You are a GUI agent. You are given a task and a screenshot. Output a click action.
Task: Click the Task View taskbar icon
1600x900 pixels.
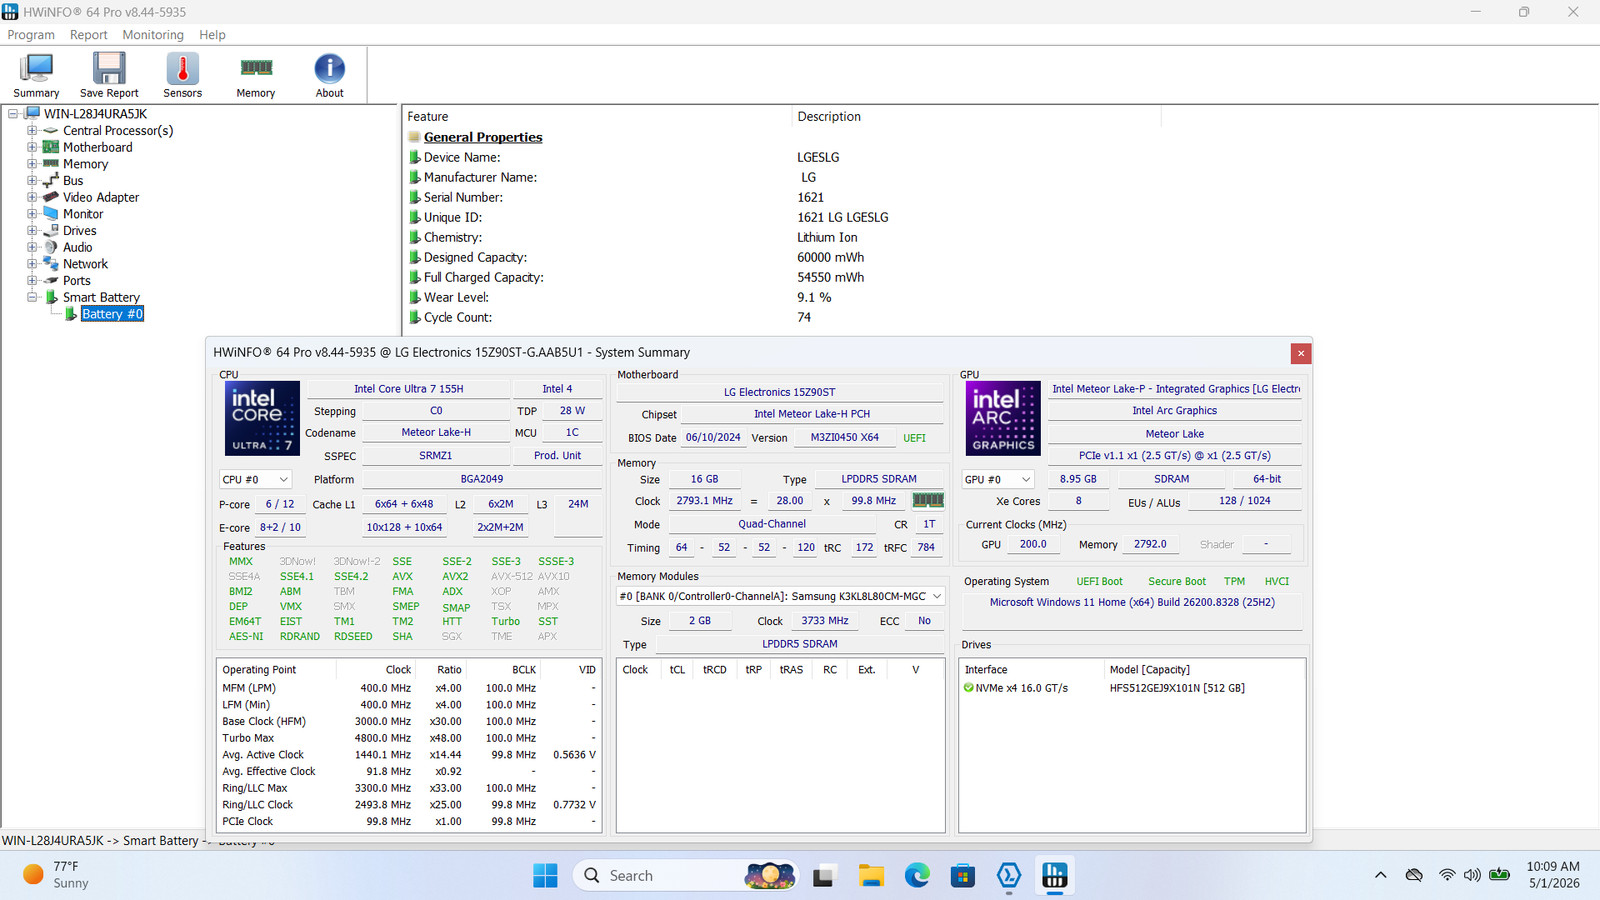click(824, 876)
